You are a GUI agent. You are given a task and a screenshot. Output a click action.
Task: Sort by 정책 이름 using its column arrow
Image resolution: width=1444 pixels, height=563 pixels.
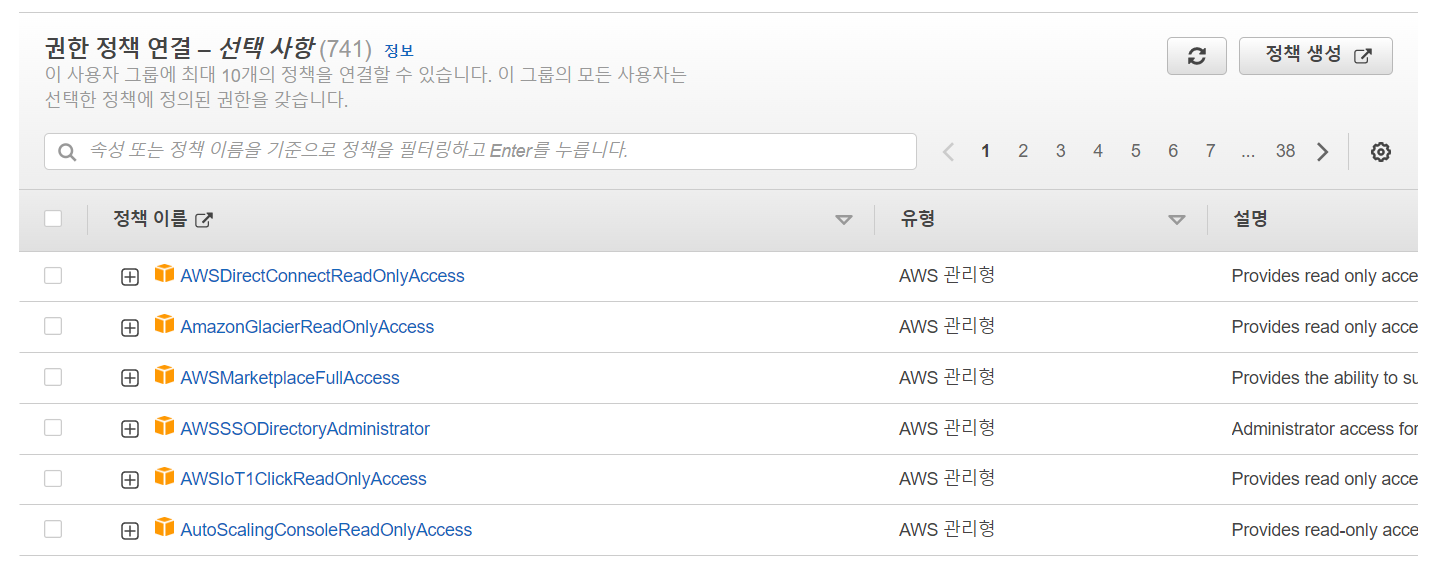coord(844,220)
